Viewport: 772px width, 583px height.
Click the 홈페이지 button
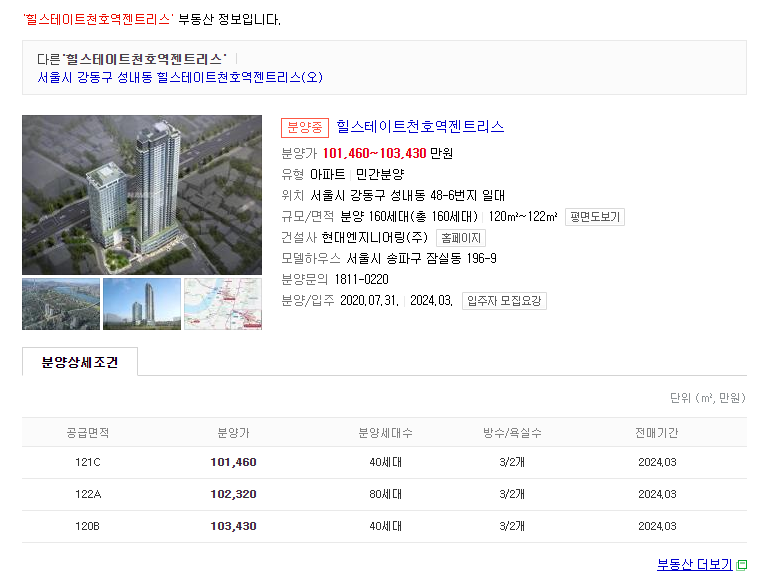461,238
